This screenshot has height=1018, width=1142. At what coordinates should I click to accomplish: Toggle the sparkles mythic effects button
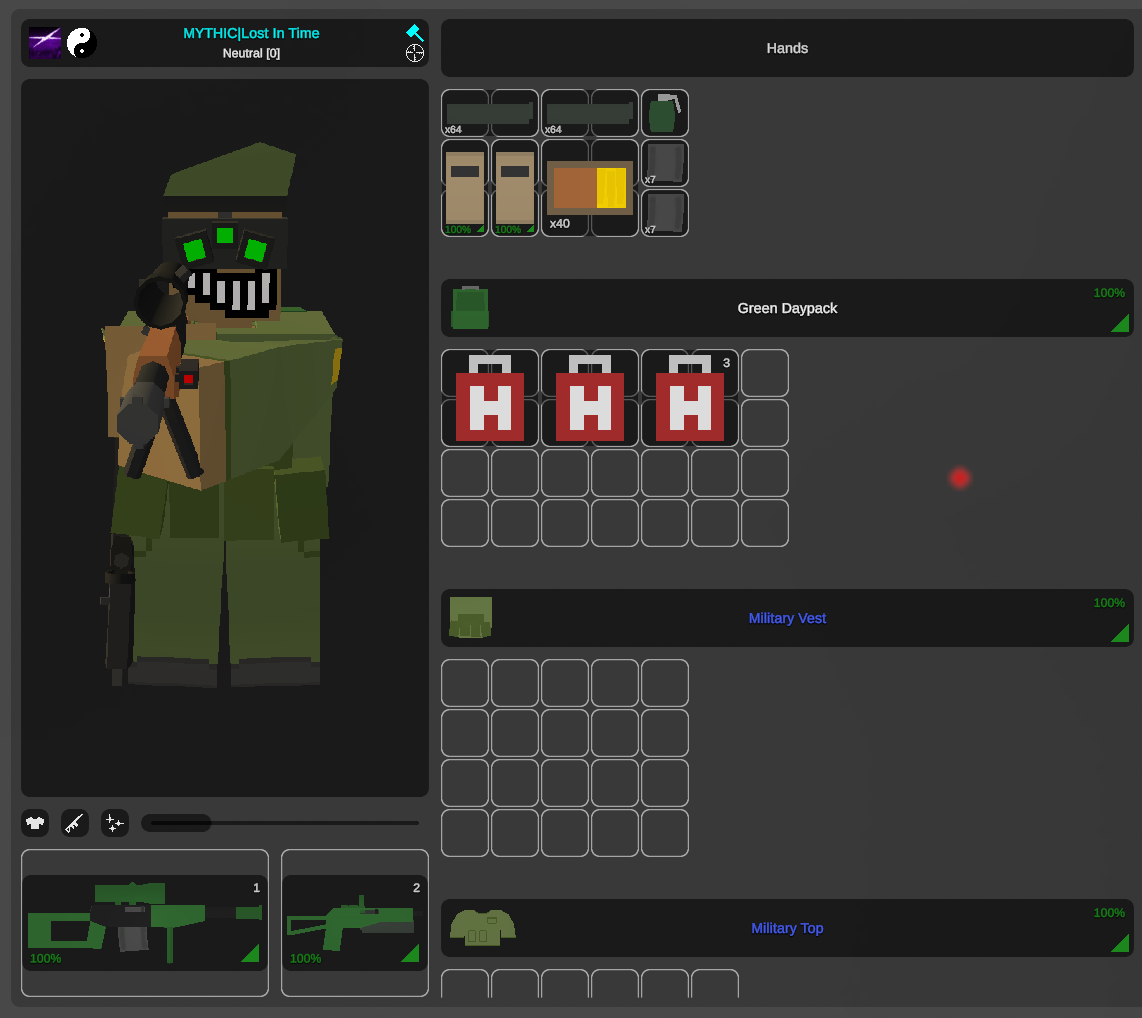point(115,823)
